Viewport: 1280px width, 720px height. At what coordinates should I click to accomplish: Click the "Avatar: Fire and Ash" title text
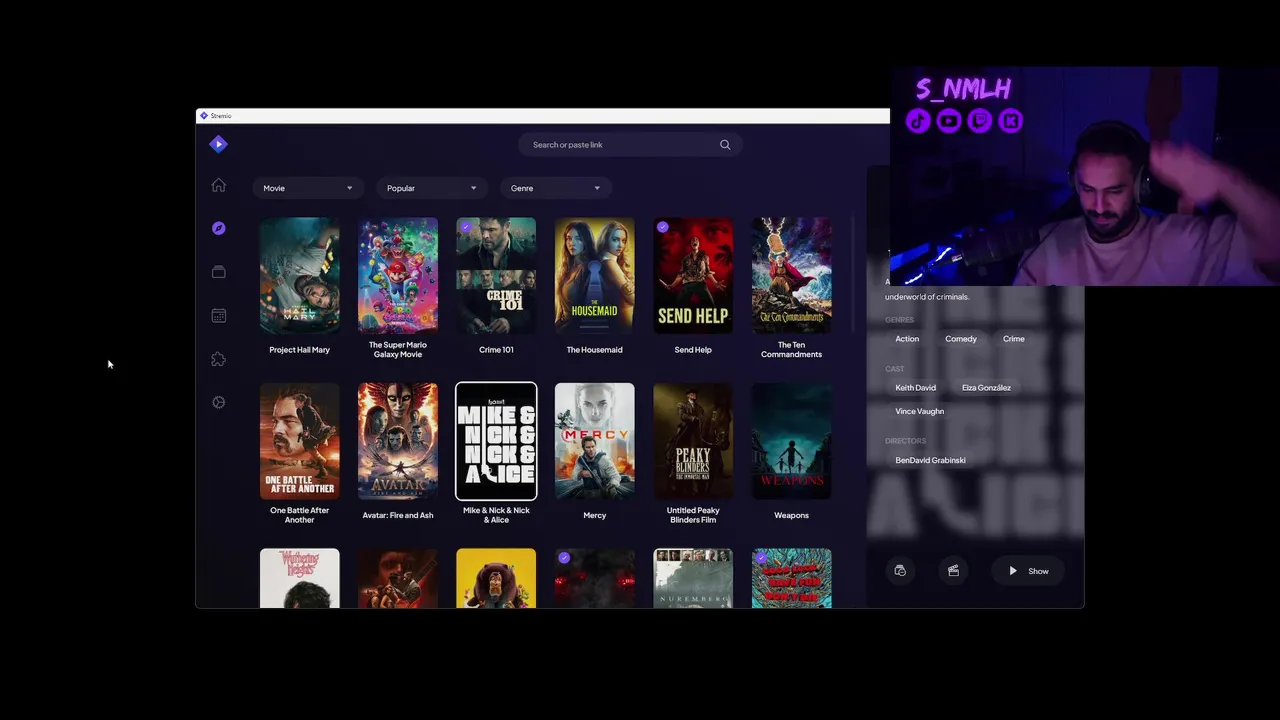tap(398, 515)
